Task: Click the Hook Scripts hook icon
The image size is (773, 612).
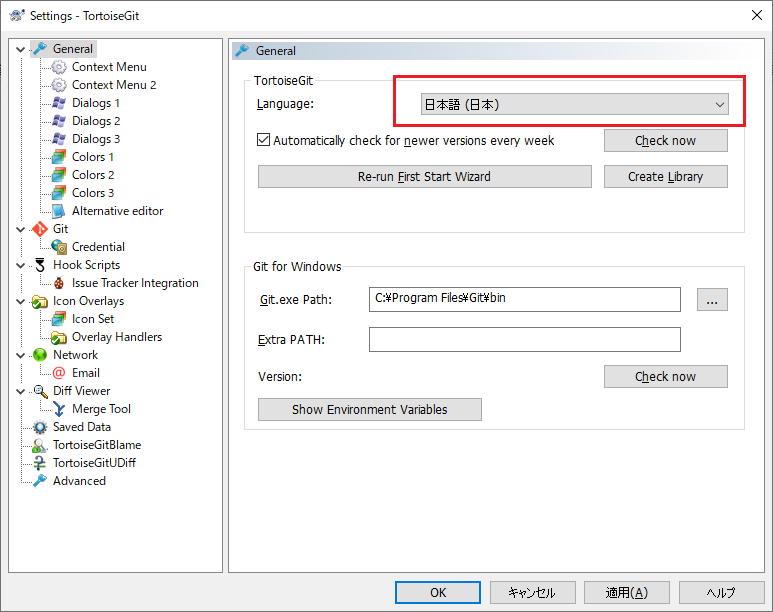Action: (x=40, y=265)
